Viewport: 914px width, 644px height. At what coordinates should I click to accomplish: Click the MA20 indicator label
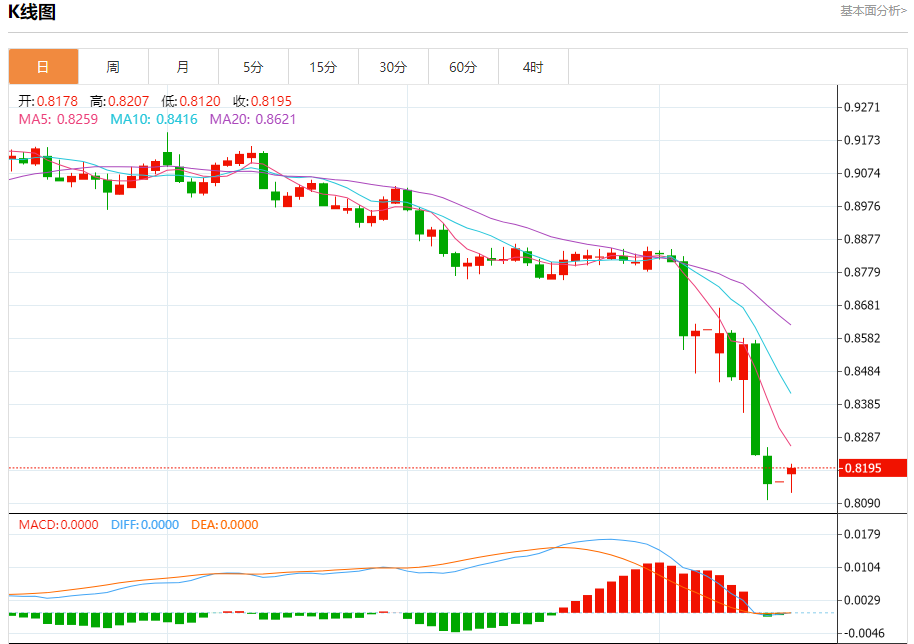coord(252,119)
